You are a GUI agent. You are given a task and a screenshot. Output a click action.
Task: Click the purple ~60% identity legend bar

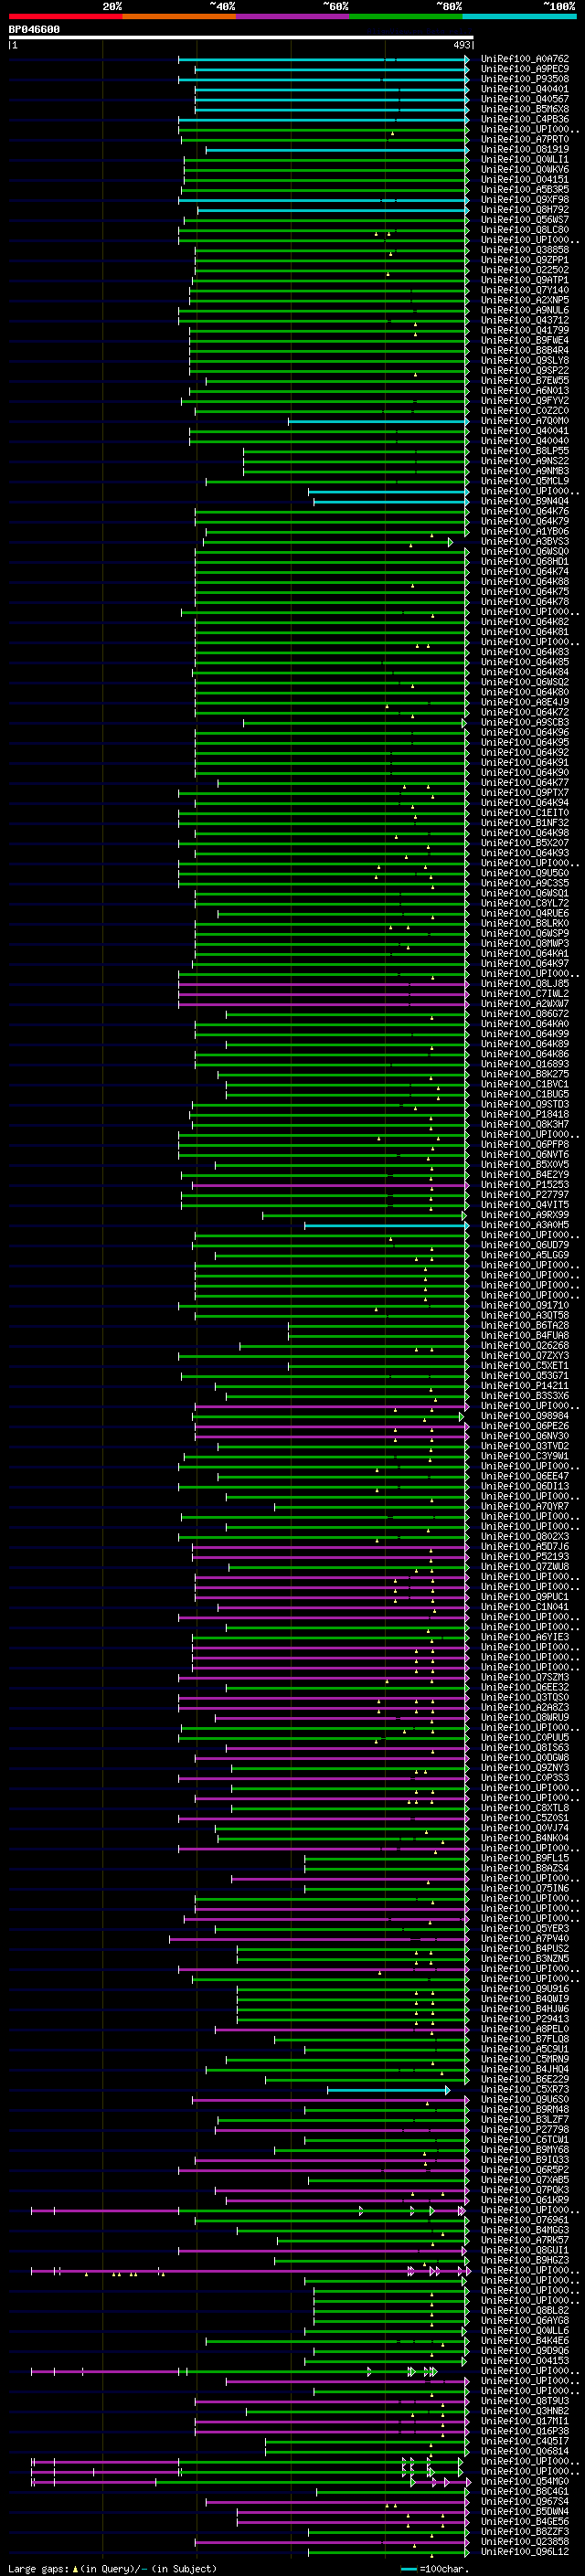coord(292,16)
